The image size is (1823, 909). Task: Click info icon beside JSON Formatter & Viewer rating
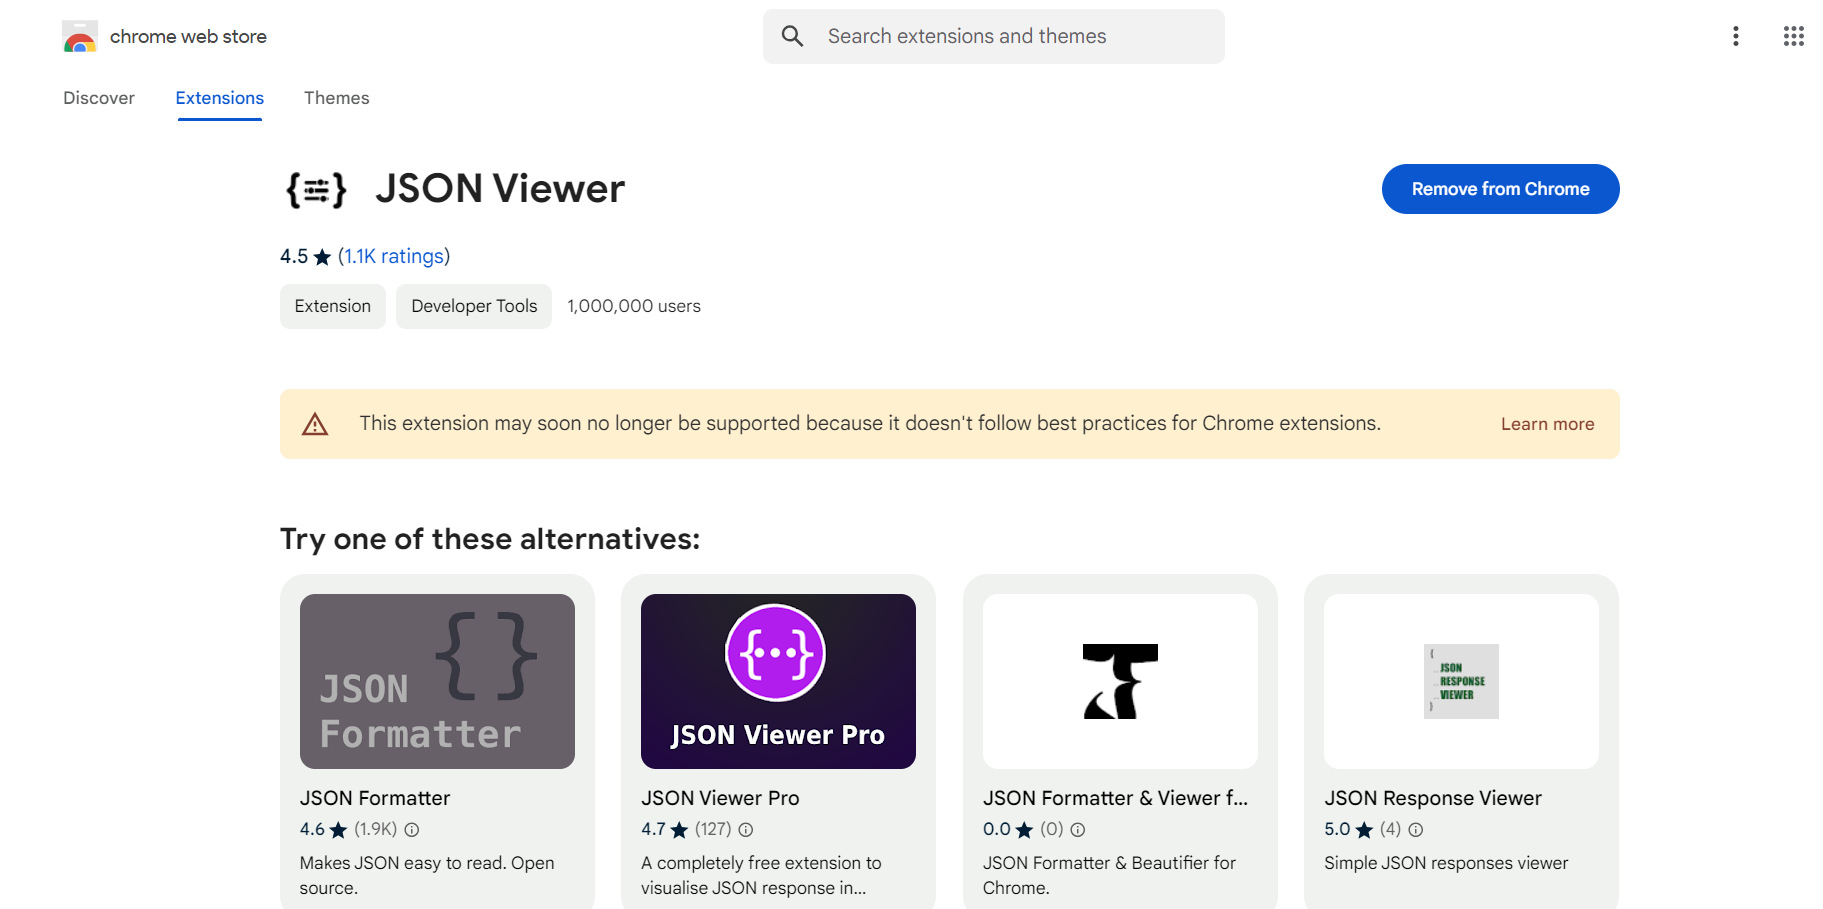click(1078, 830)
